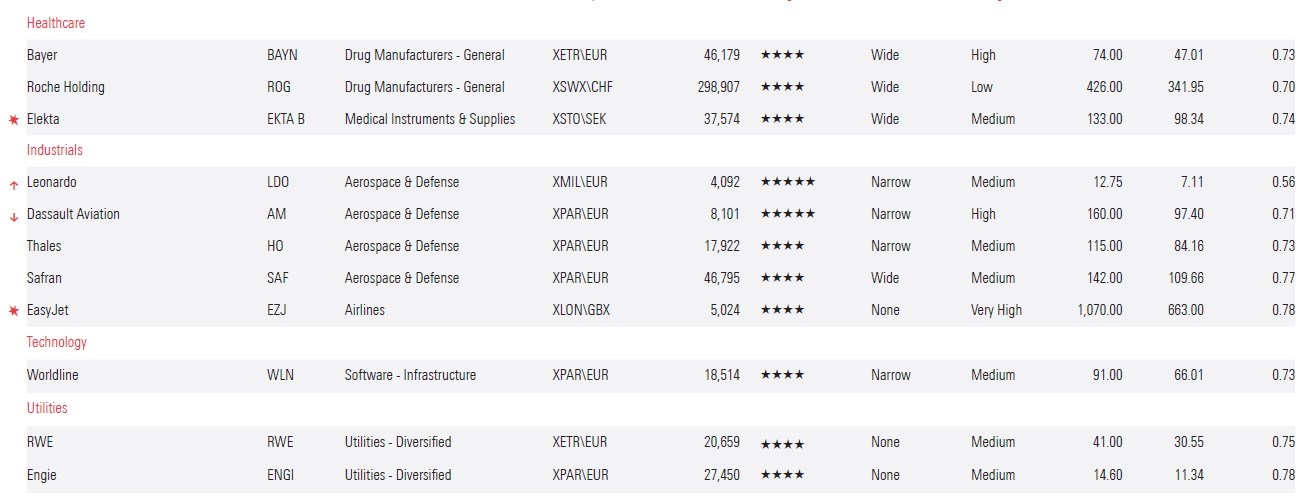The height and width of the screenshot is (498, 1312).
Task: Open the Utilities sector heading
Action: coord(47,408)
